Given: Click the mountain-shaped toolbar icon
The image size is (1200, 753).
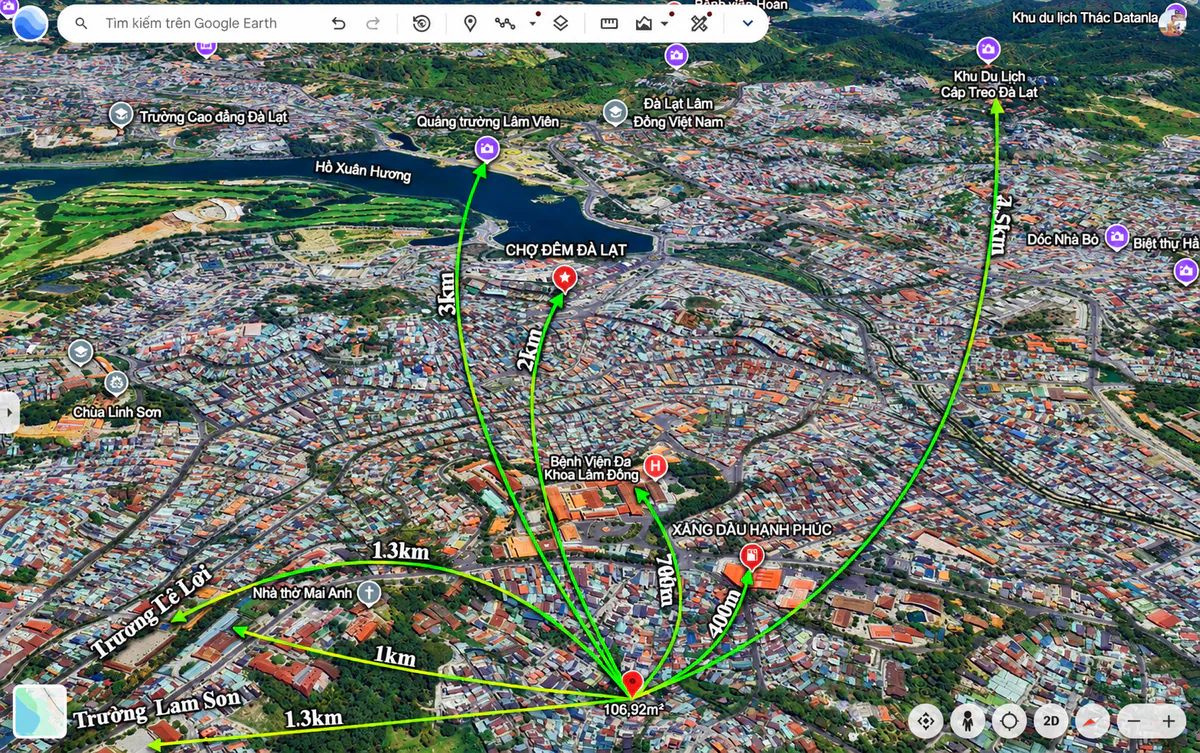Looking at the screenshot, I should pyautogui.click(x=644, y=23).
